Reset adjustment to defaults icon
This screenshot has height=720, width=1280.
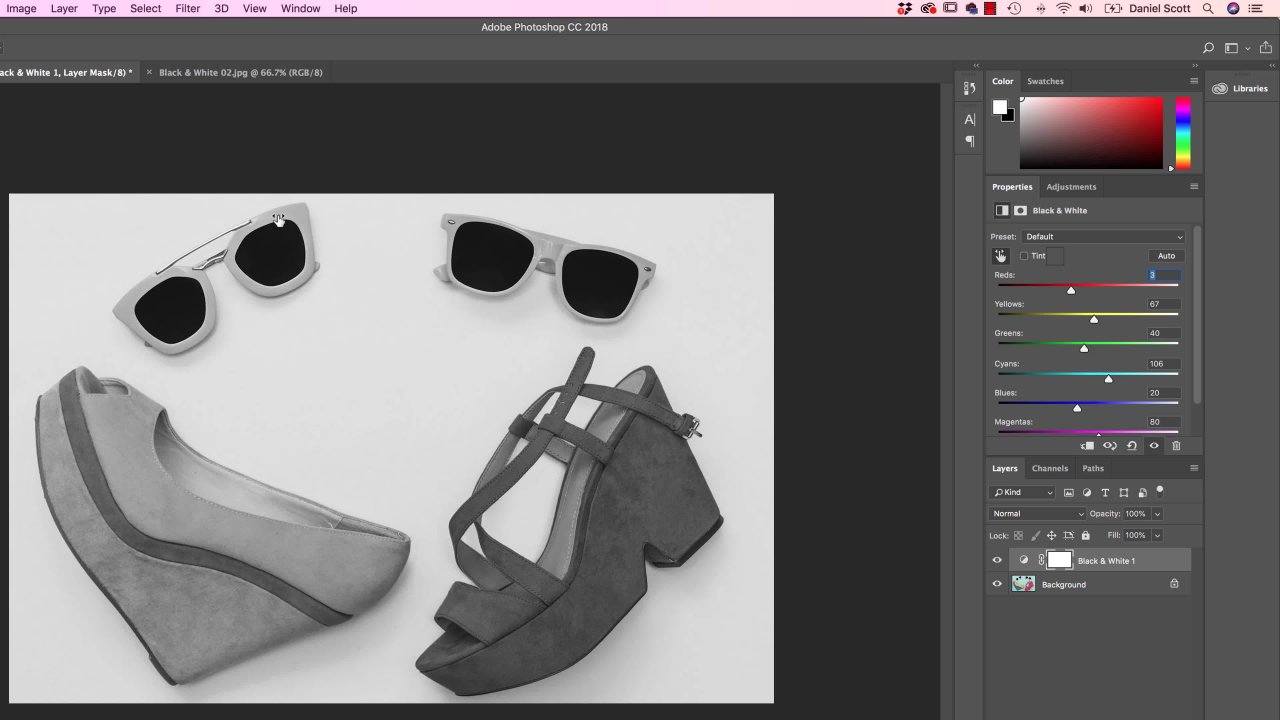(x=1132, y=446)
